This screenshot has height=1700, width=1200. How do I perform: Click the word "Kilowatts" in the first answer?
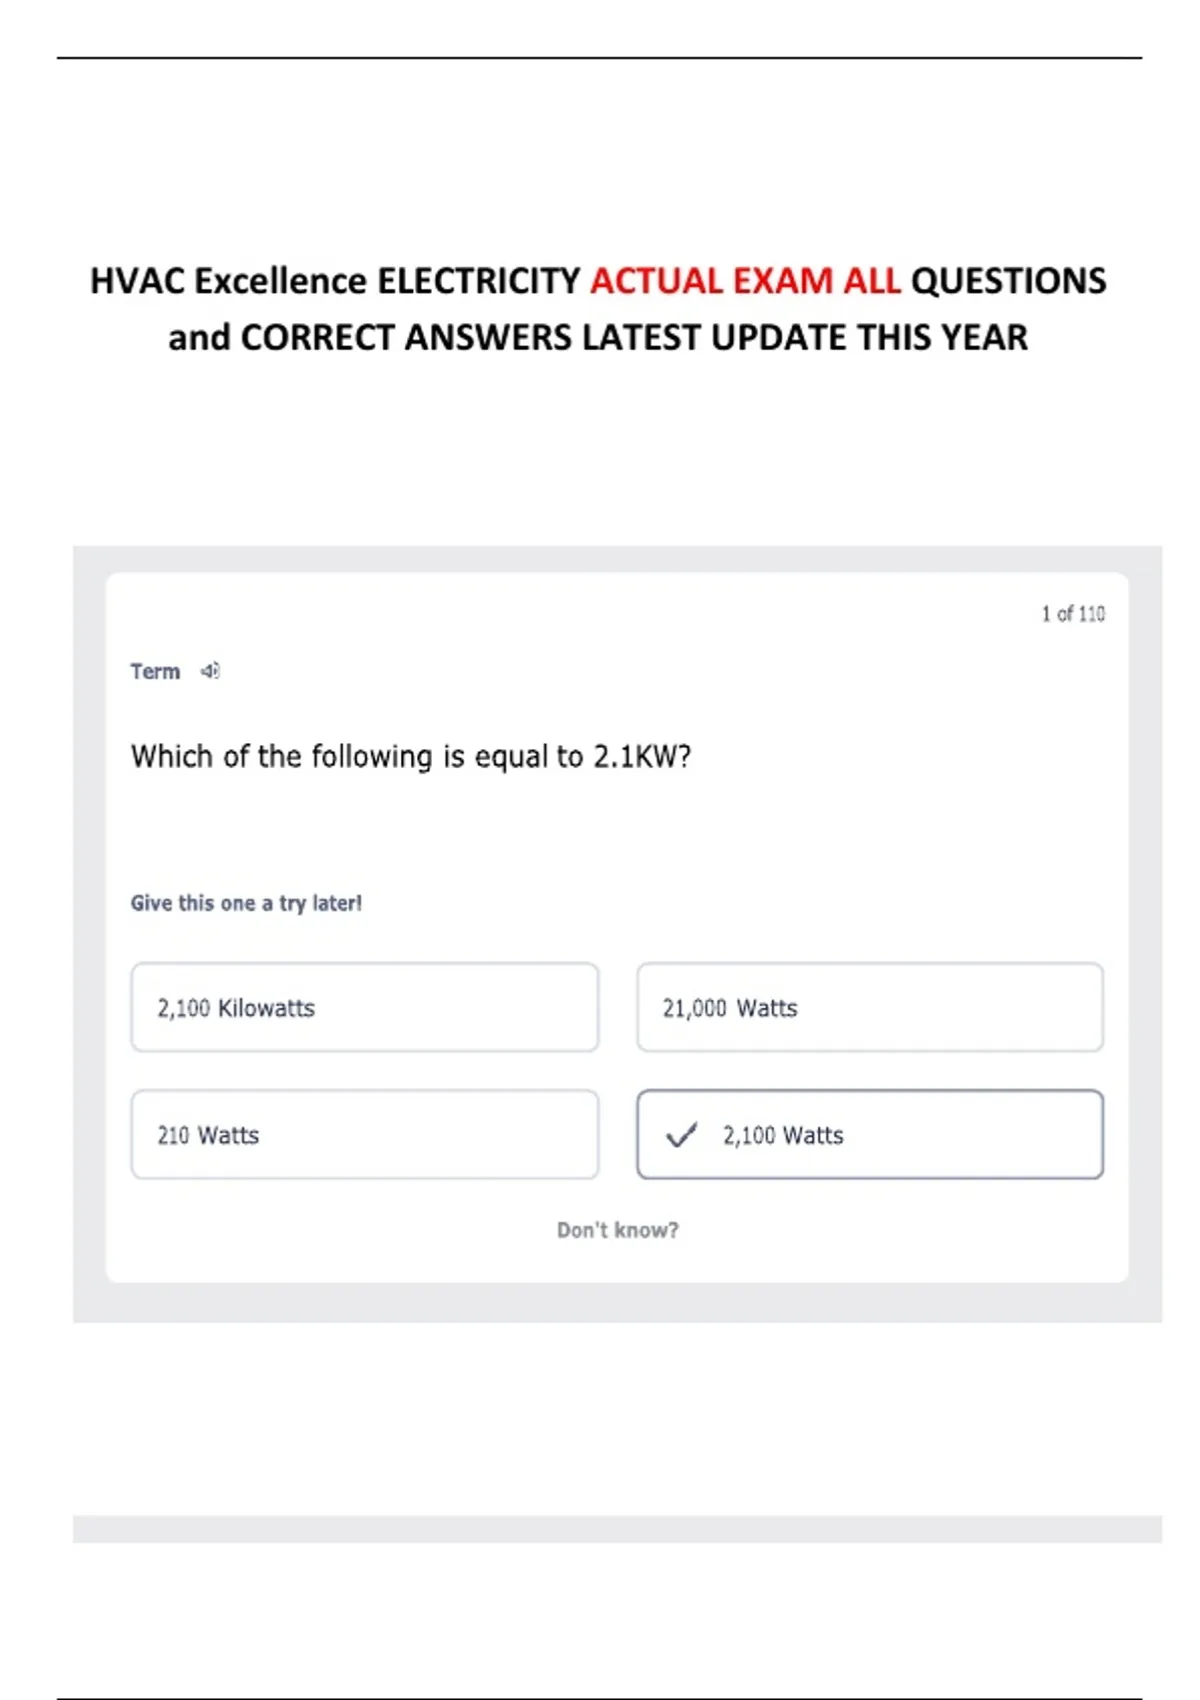(x=266, y=1008)
